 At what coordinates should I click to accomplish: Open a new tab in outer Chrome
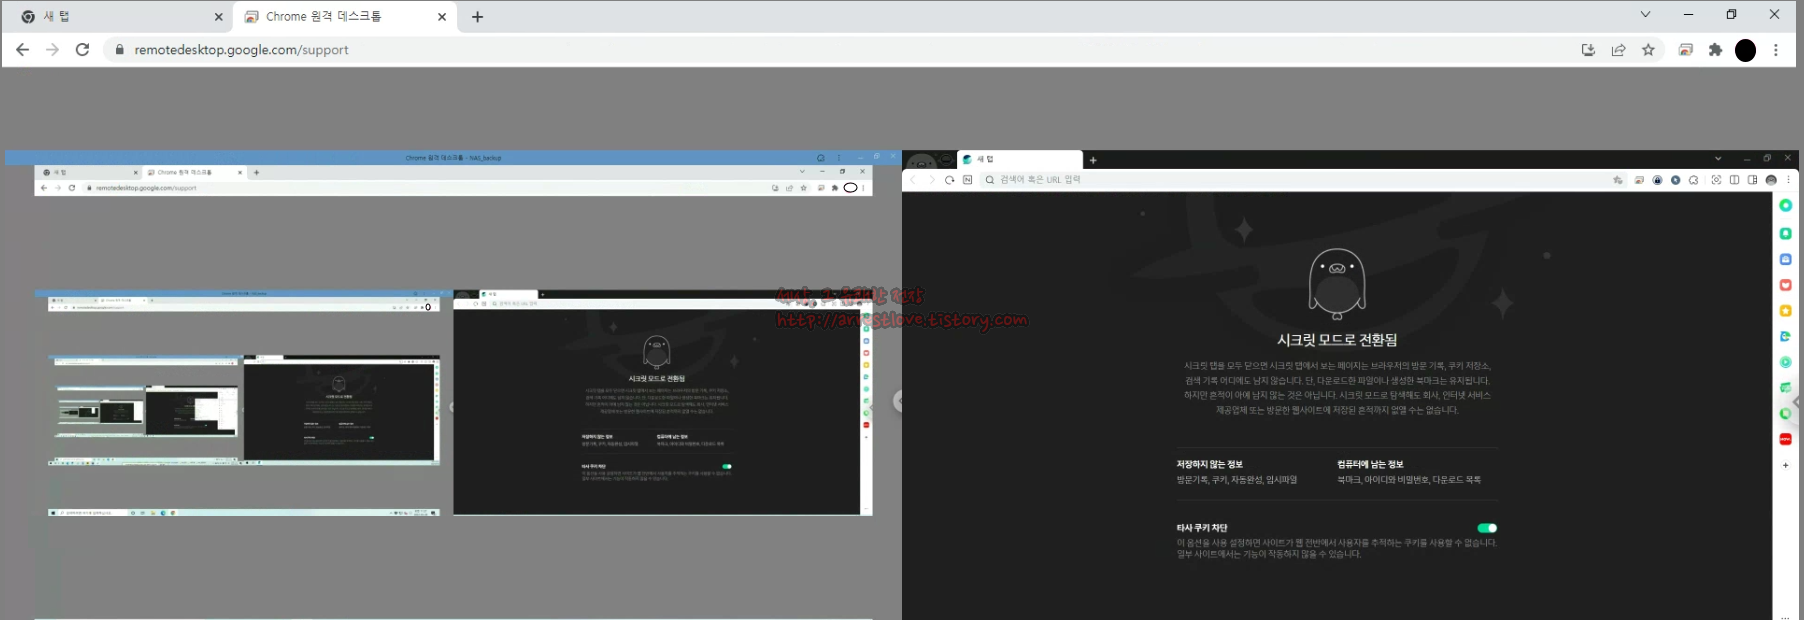(x=477, y=17)
